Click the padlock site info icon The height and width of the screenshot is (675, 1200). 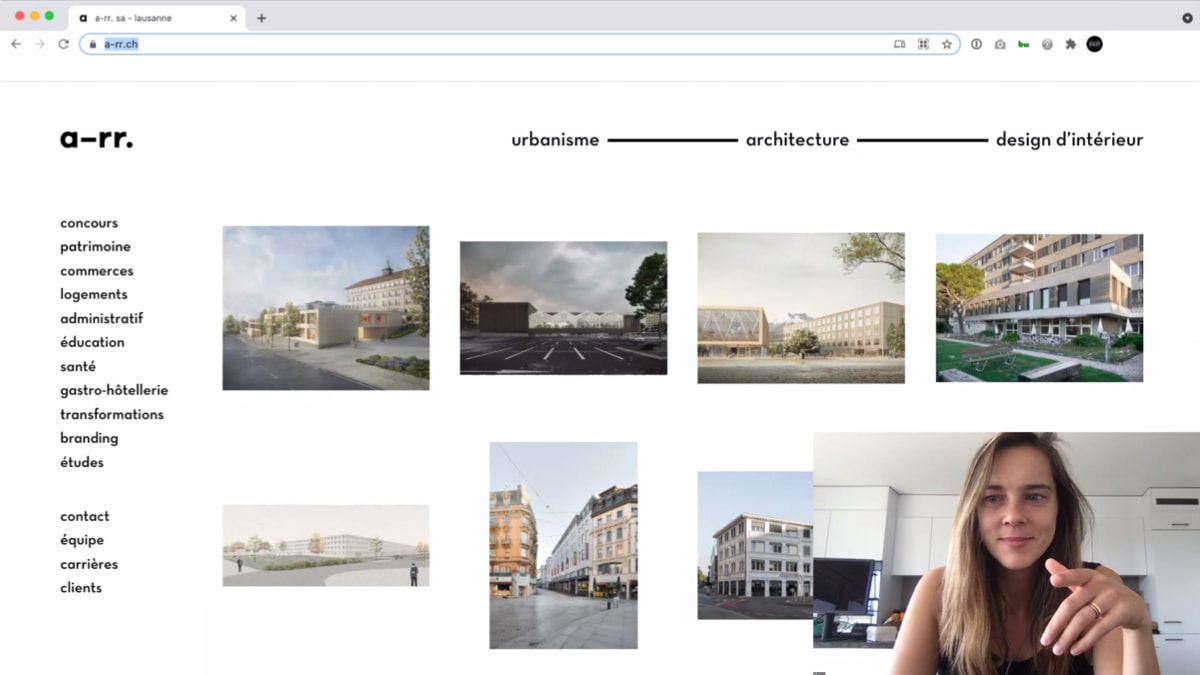(92, 44)
